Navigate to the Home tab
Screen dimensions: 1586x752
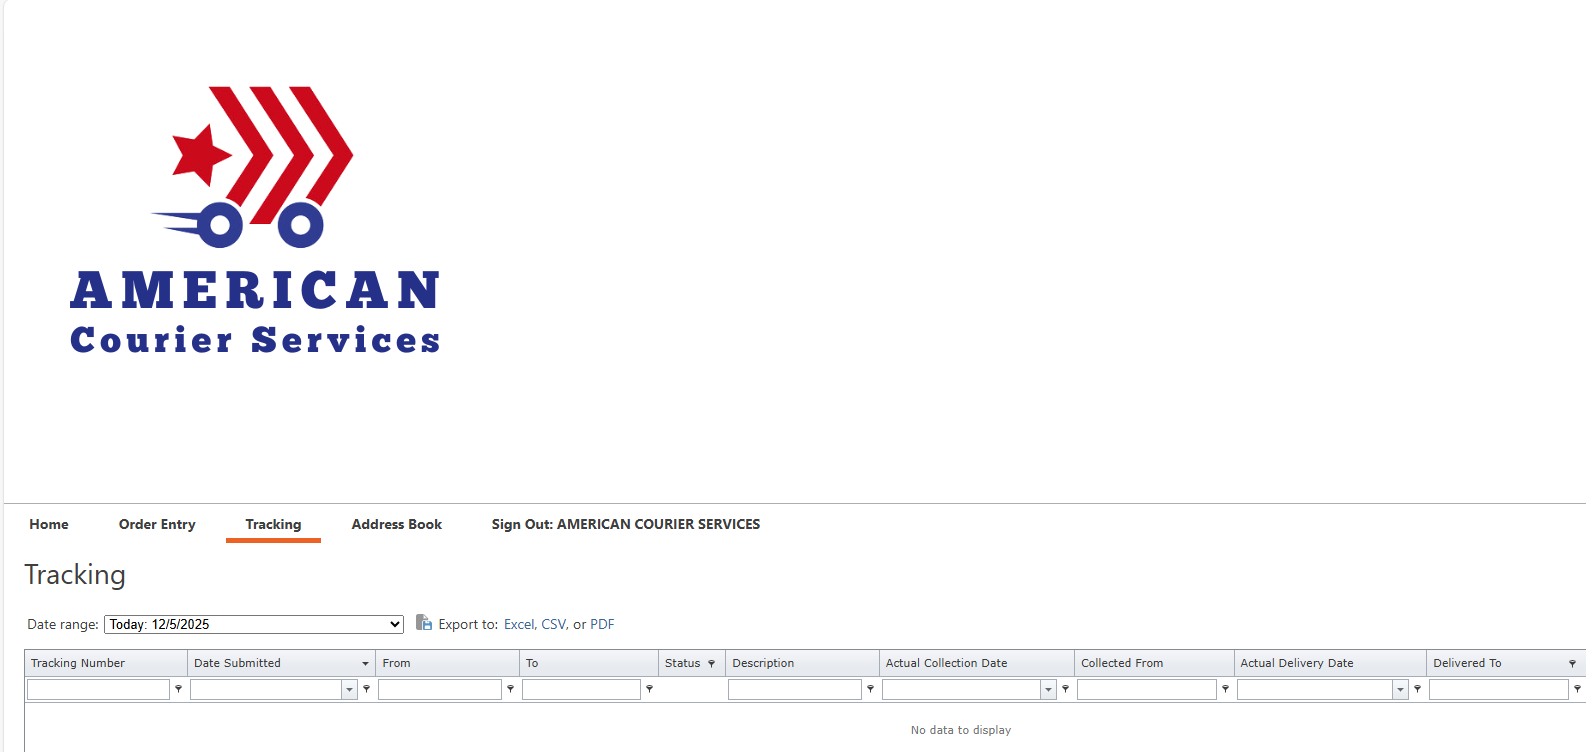tap(49, 524)
